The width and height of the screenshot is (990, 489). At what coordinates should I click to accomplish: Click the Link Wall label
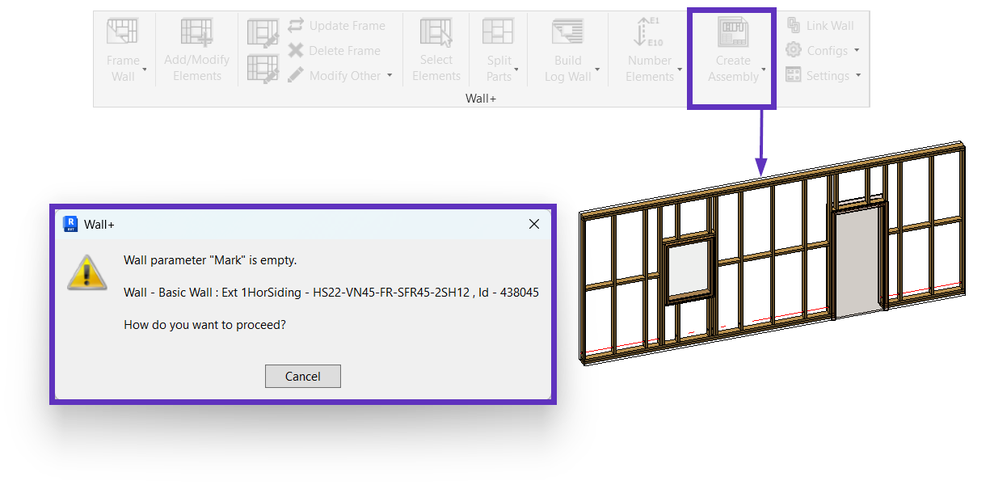click(x=830, y=26)
